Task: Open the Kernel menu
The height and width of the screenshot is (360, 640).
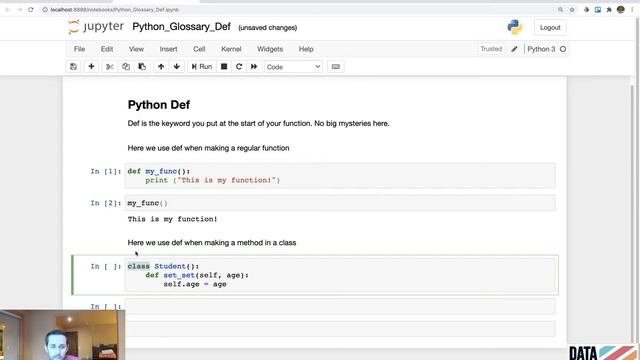Action: pos(231,49)
